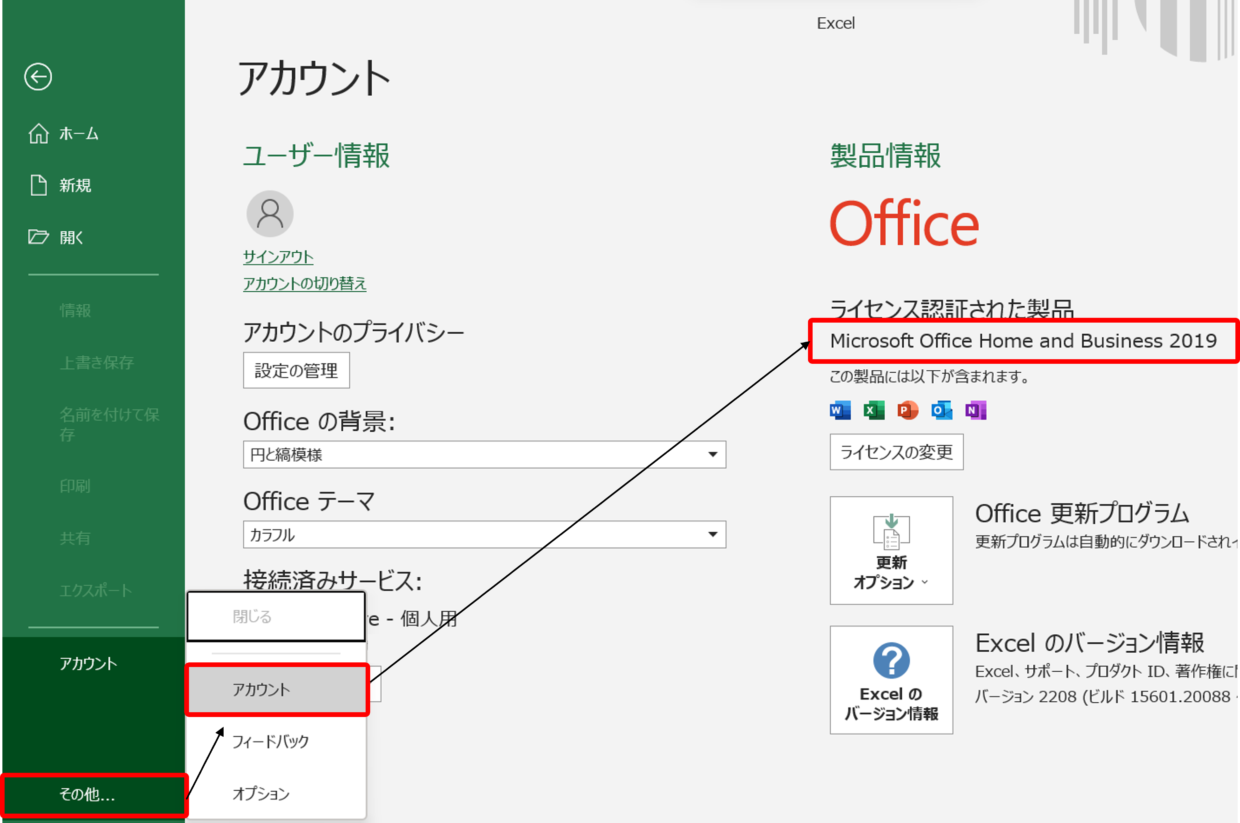Expand the 更新オプション menu button

pos(891,550)
